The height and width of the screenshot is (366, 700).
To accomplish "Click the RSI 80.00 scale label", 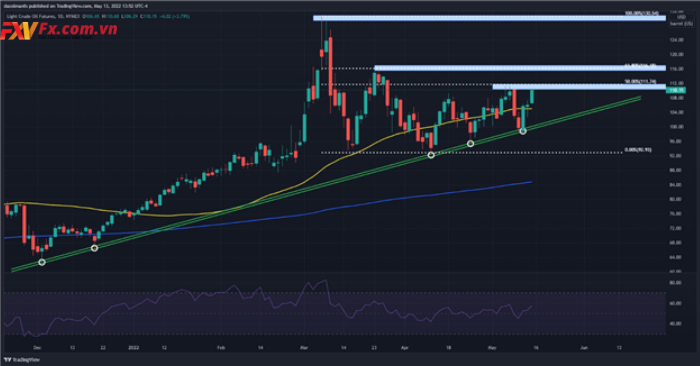I will click(675, 283).
